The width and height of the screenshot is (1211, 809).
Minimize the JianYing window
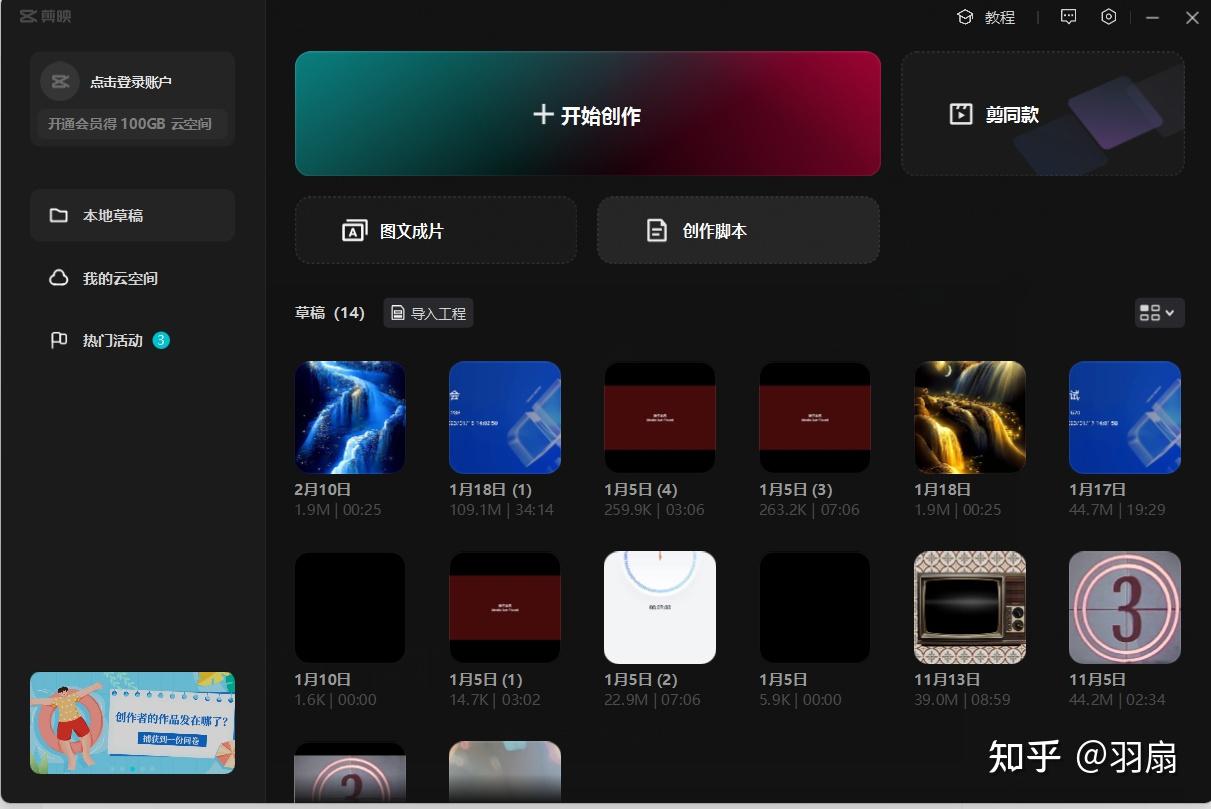point(1153,17)
